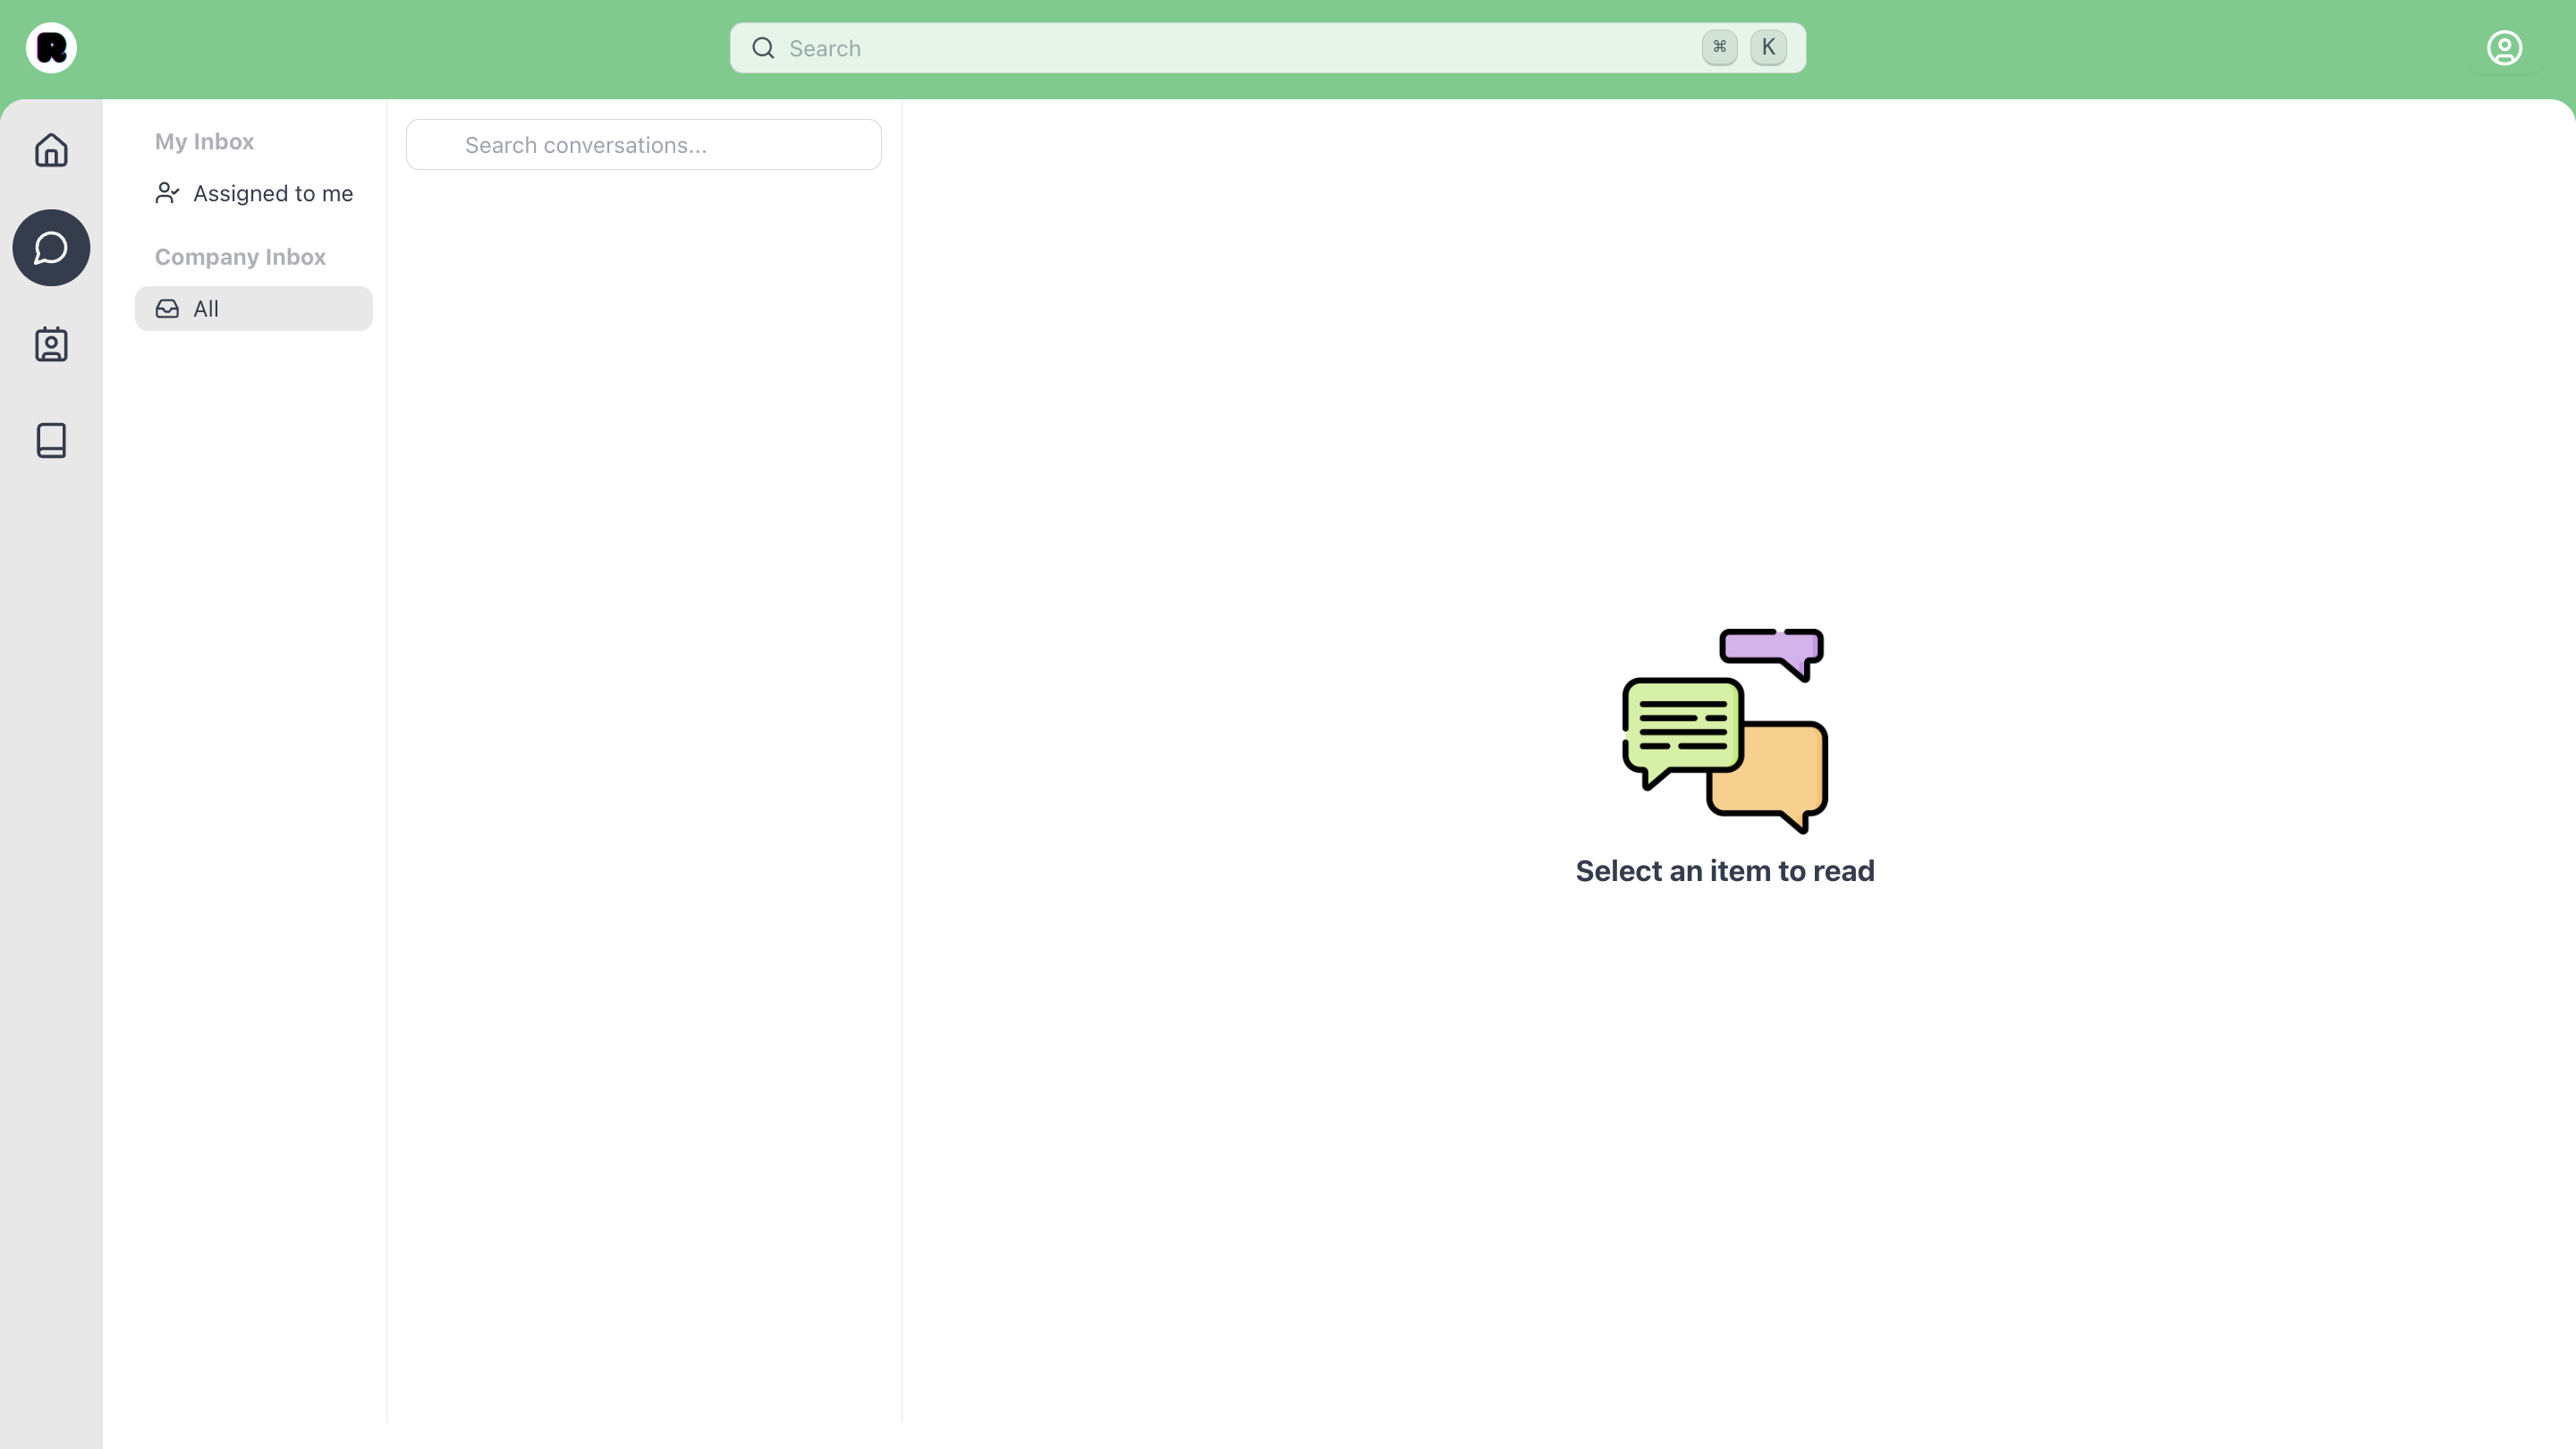Screen dimensions: 2576x1449
Task: Click the inbox tray icon beside All
Action: pyautogui.click(x=166, y=309)
